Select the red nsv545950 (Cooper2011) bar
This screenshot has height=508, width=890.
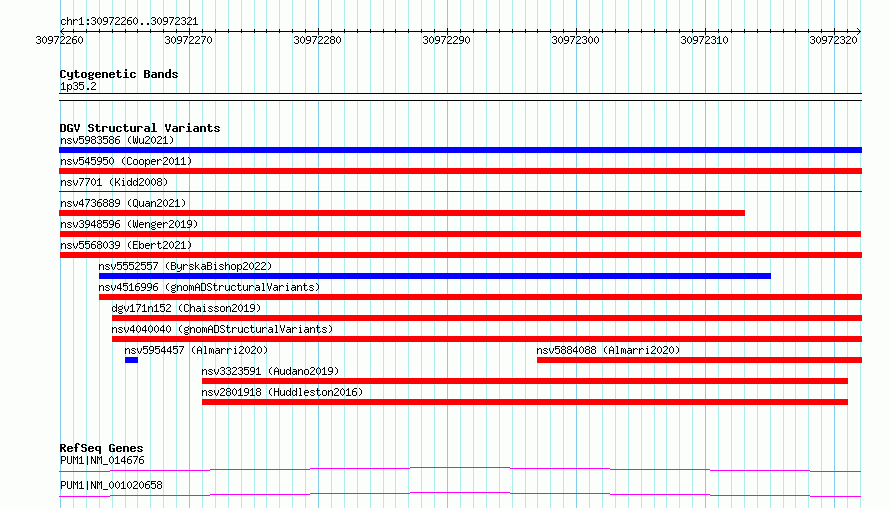tap(460, 171)
